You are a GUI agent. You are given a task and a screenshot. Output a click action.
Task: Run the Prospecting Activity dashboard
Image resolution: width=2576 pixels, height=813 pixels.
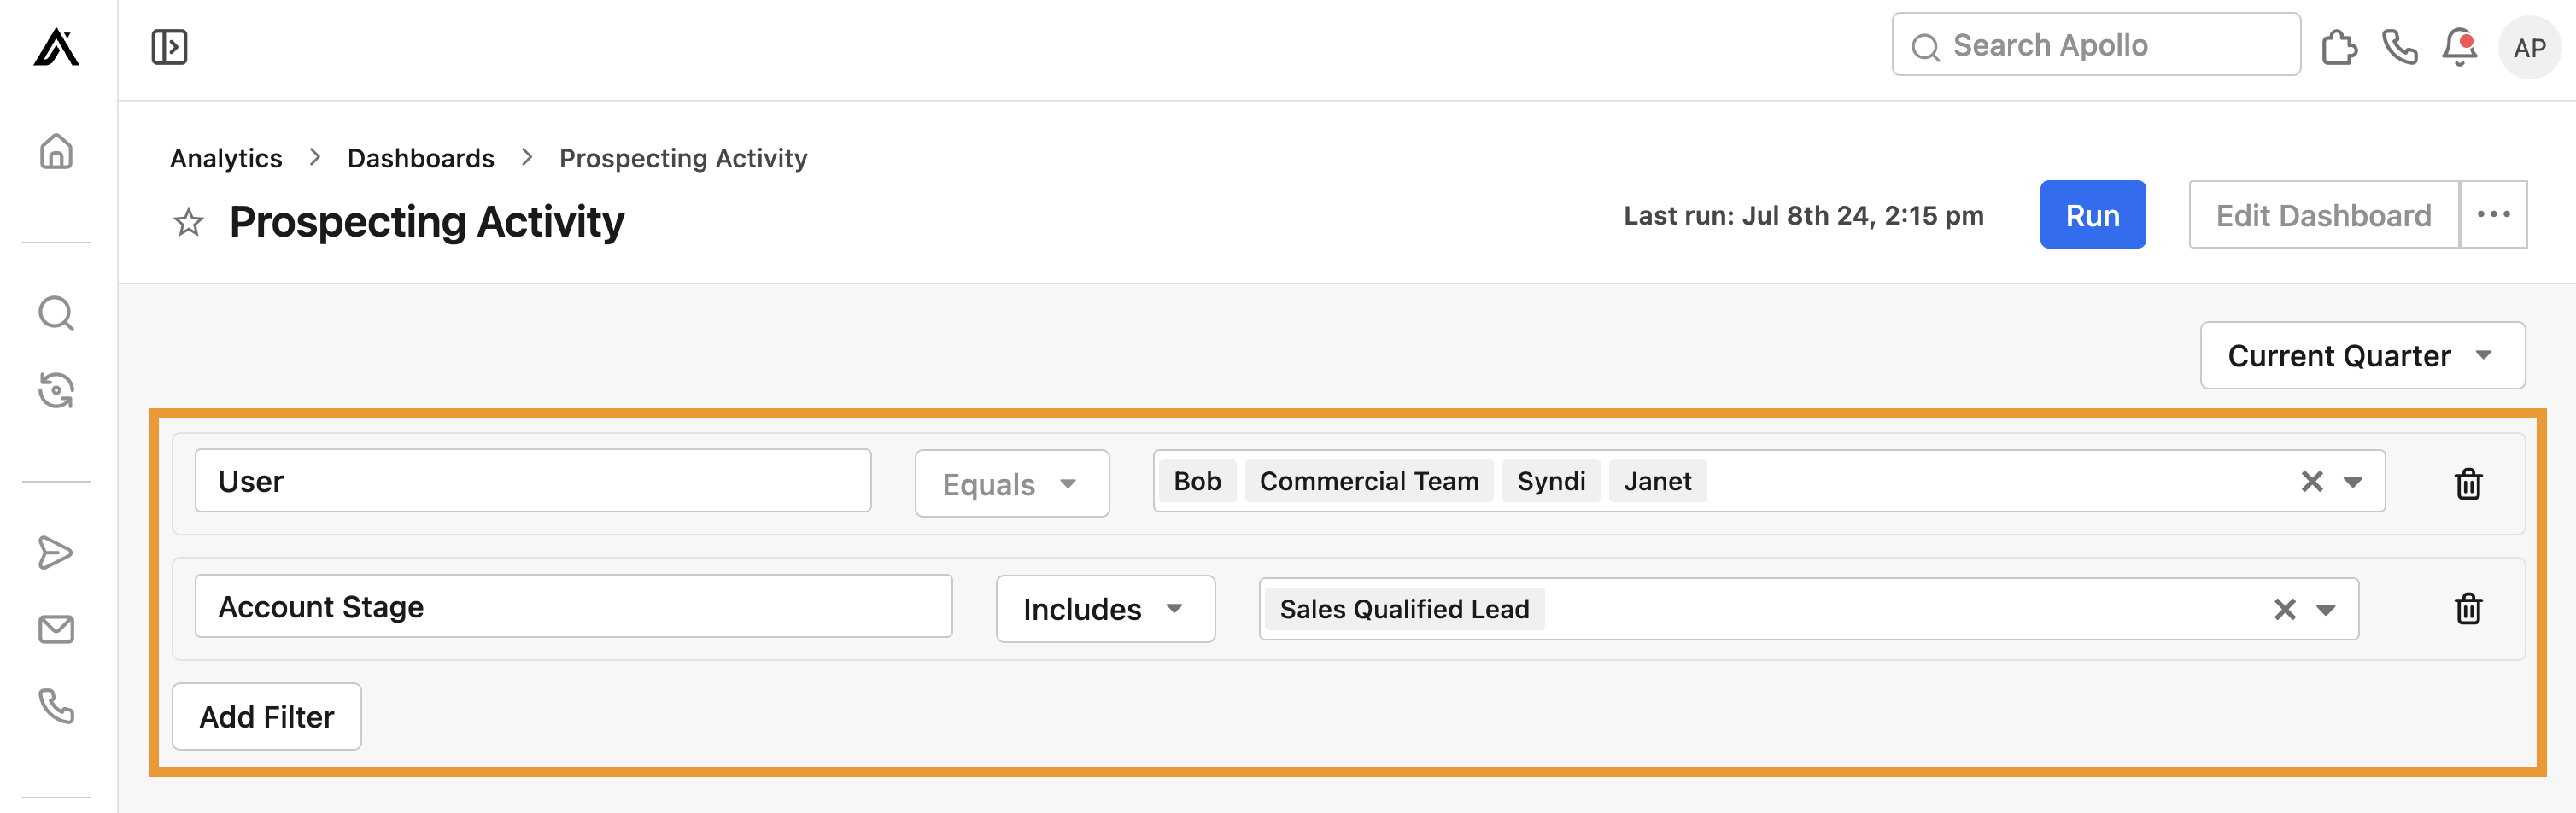[2092, 214]
